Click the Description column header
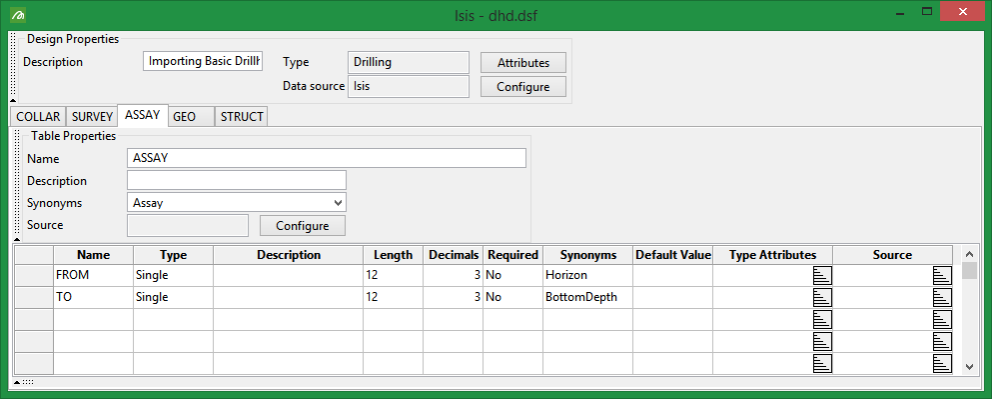 pyautogui.click(x=288, y=255)
